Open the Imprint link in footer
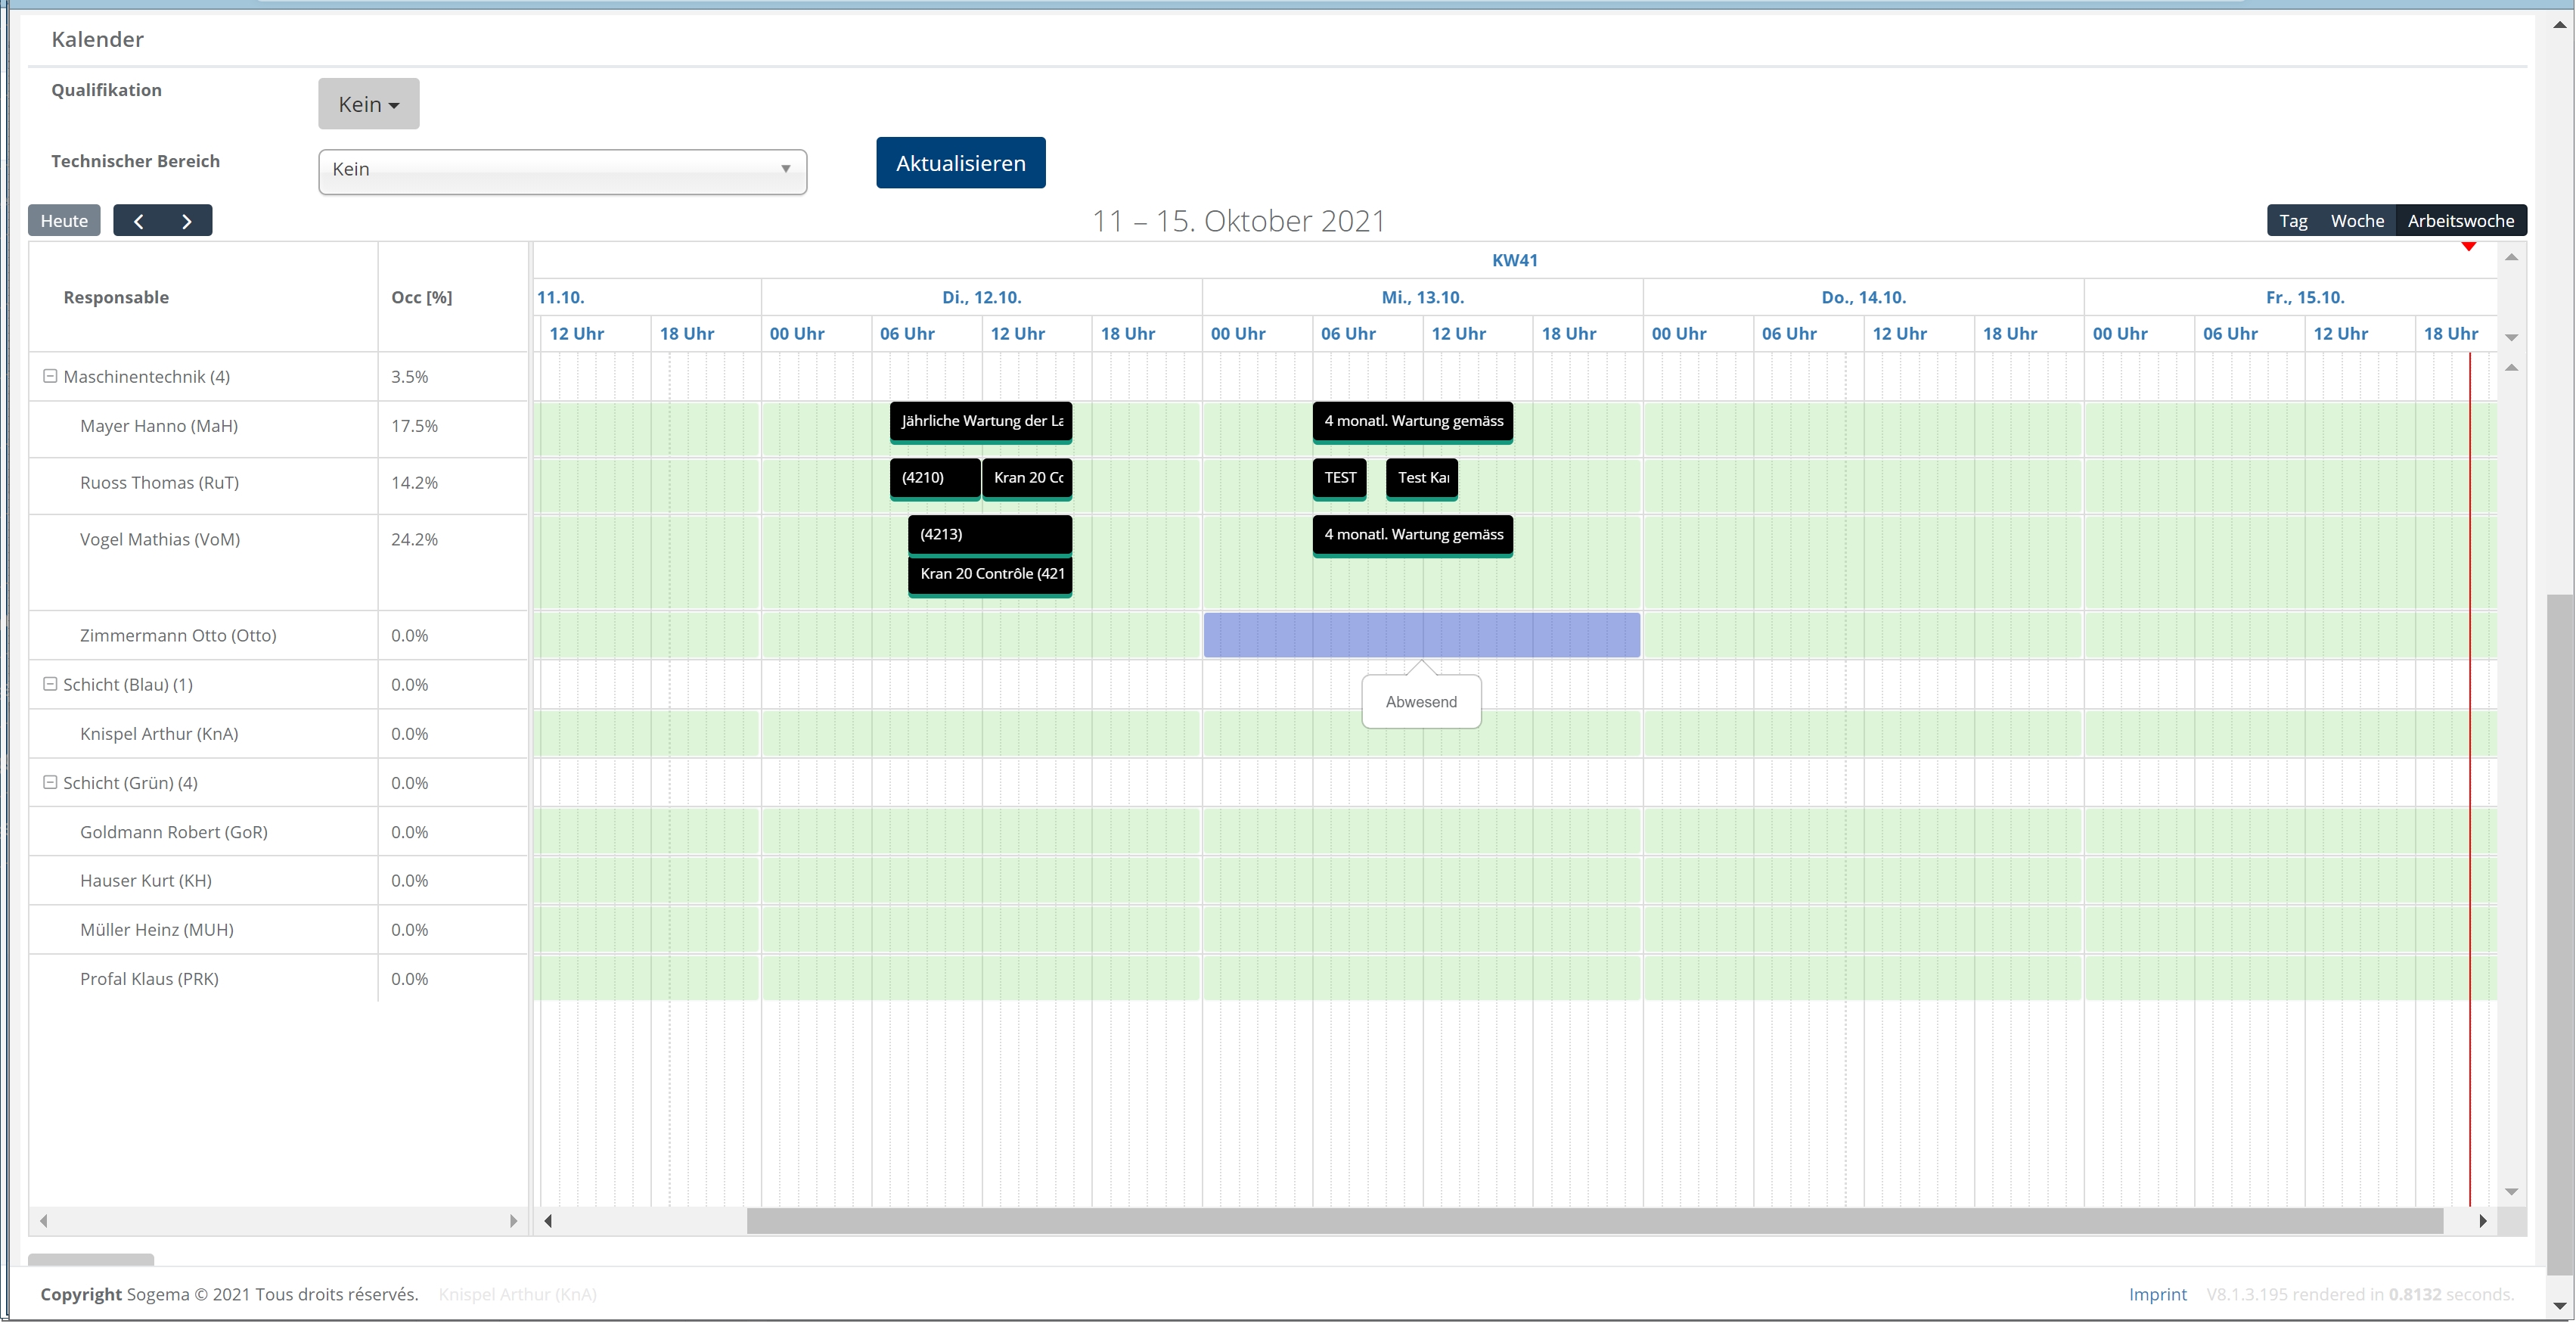 (x=2157, y=1294)
